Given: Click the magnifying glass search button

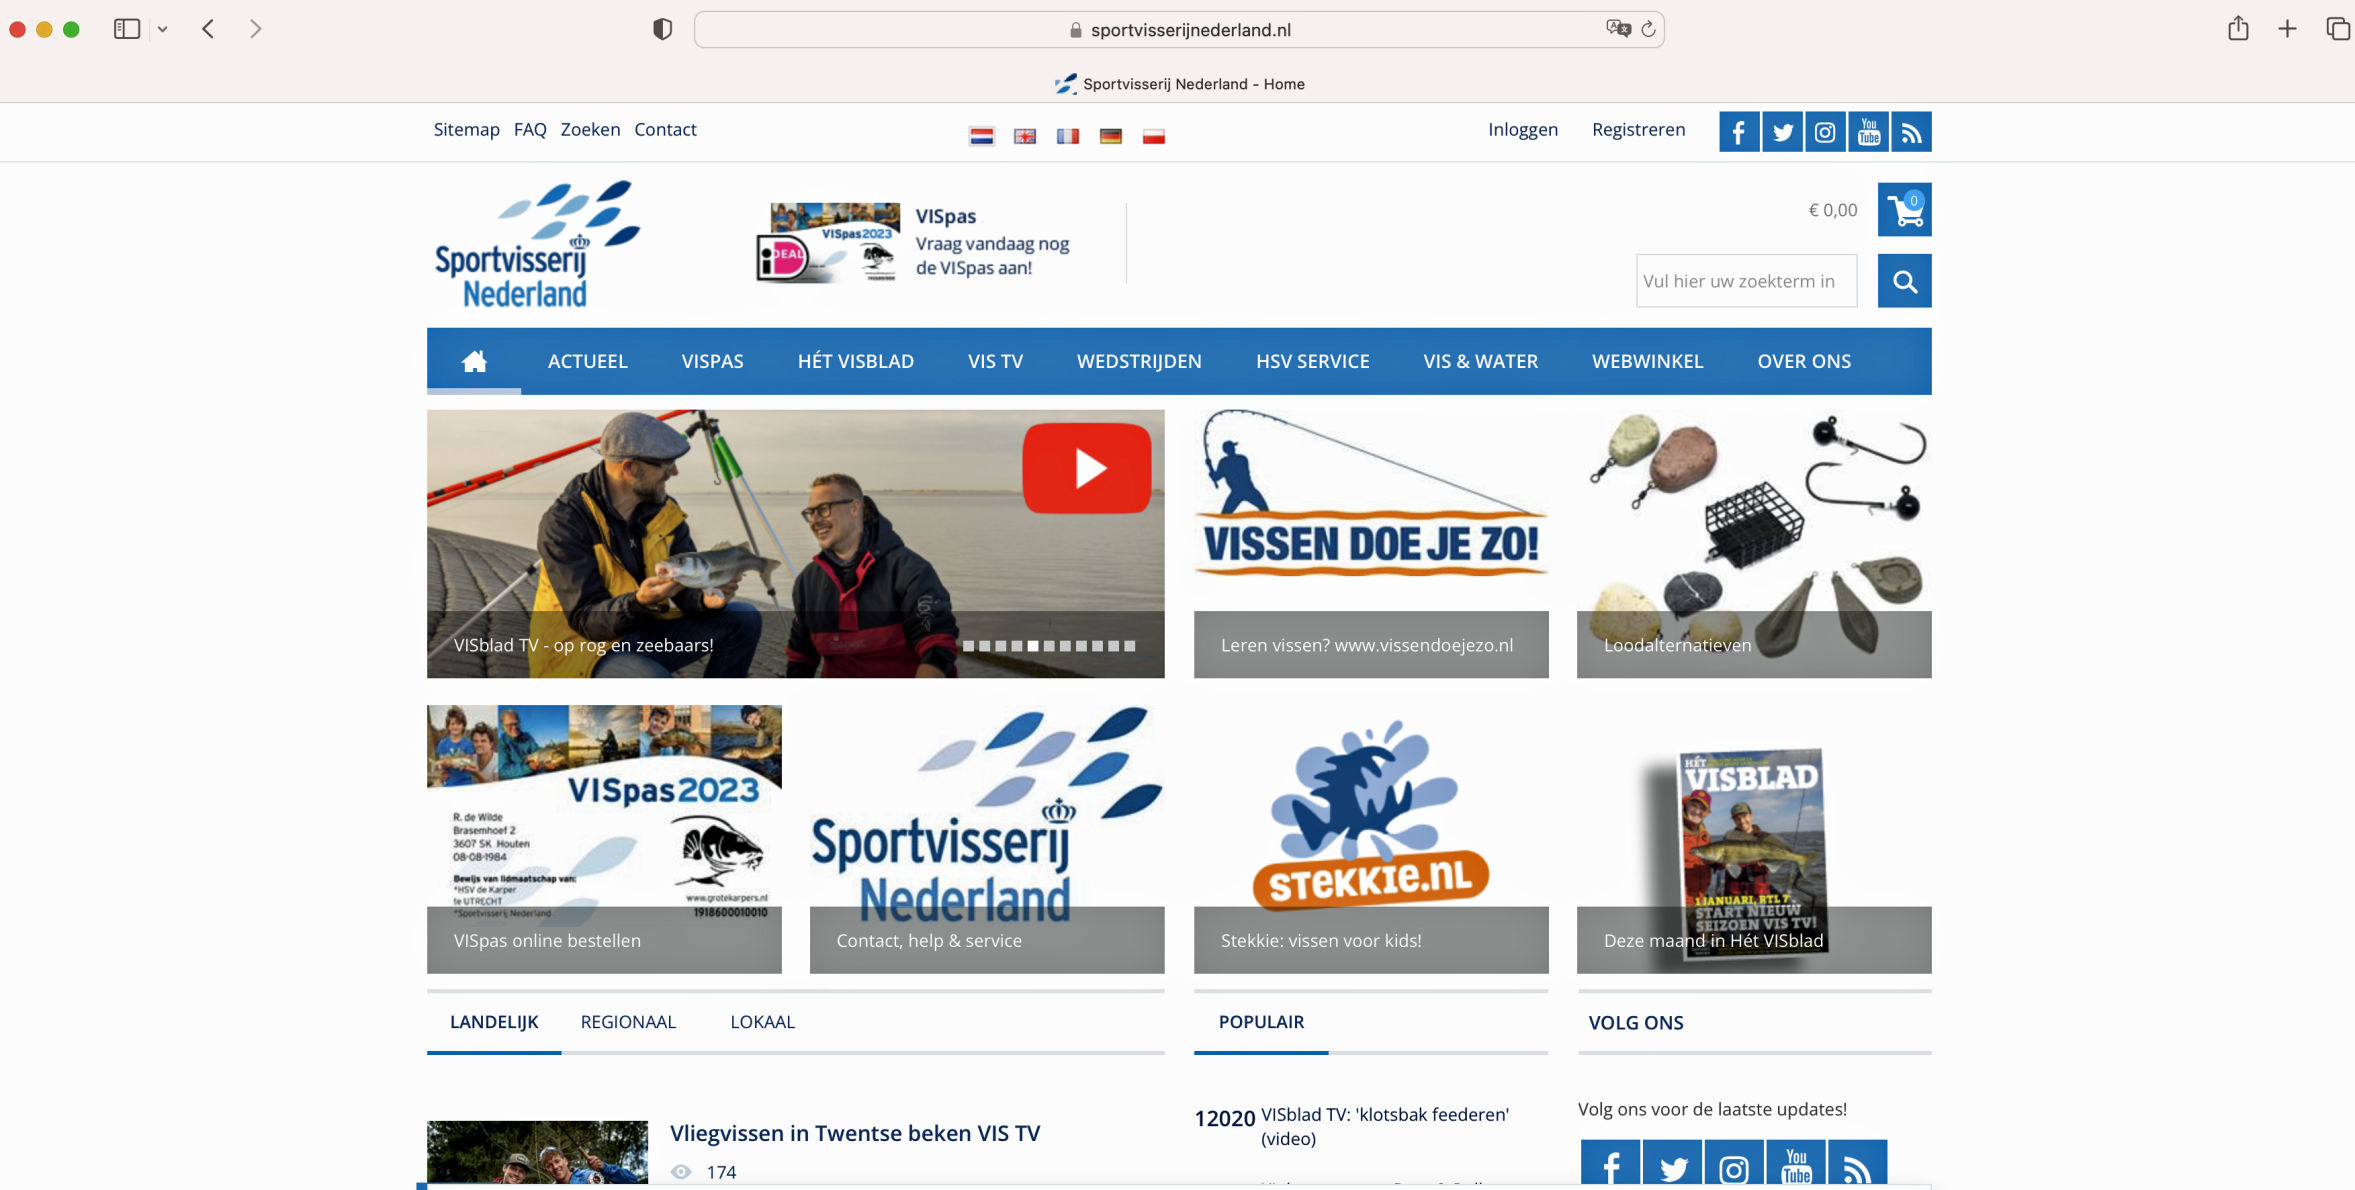Looking at the screenshot, I should [x=1904, y=281].
